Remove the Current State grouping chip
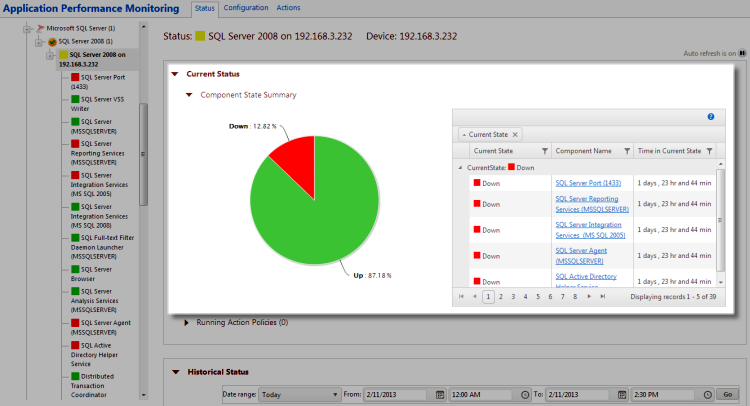750x406 pixels. click(515, 134)
